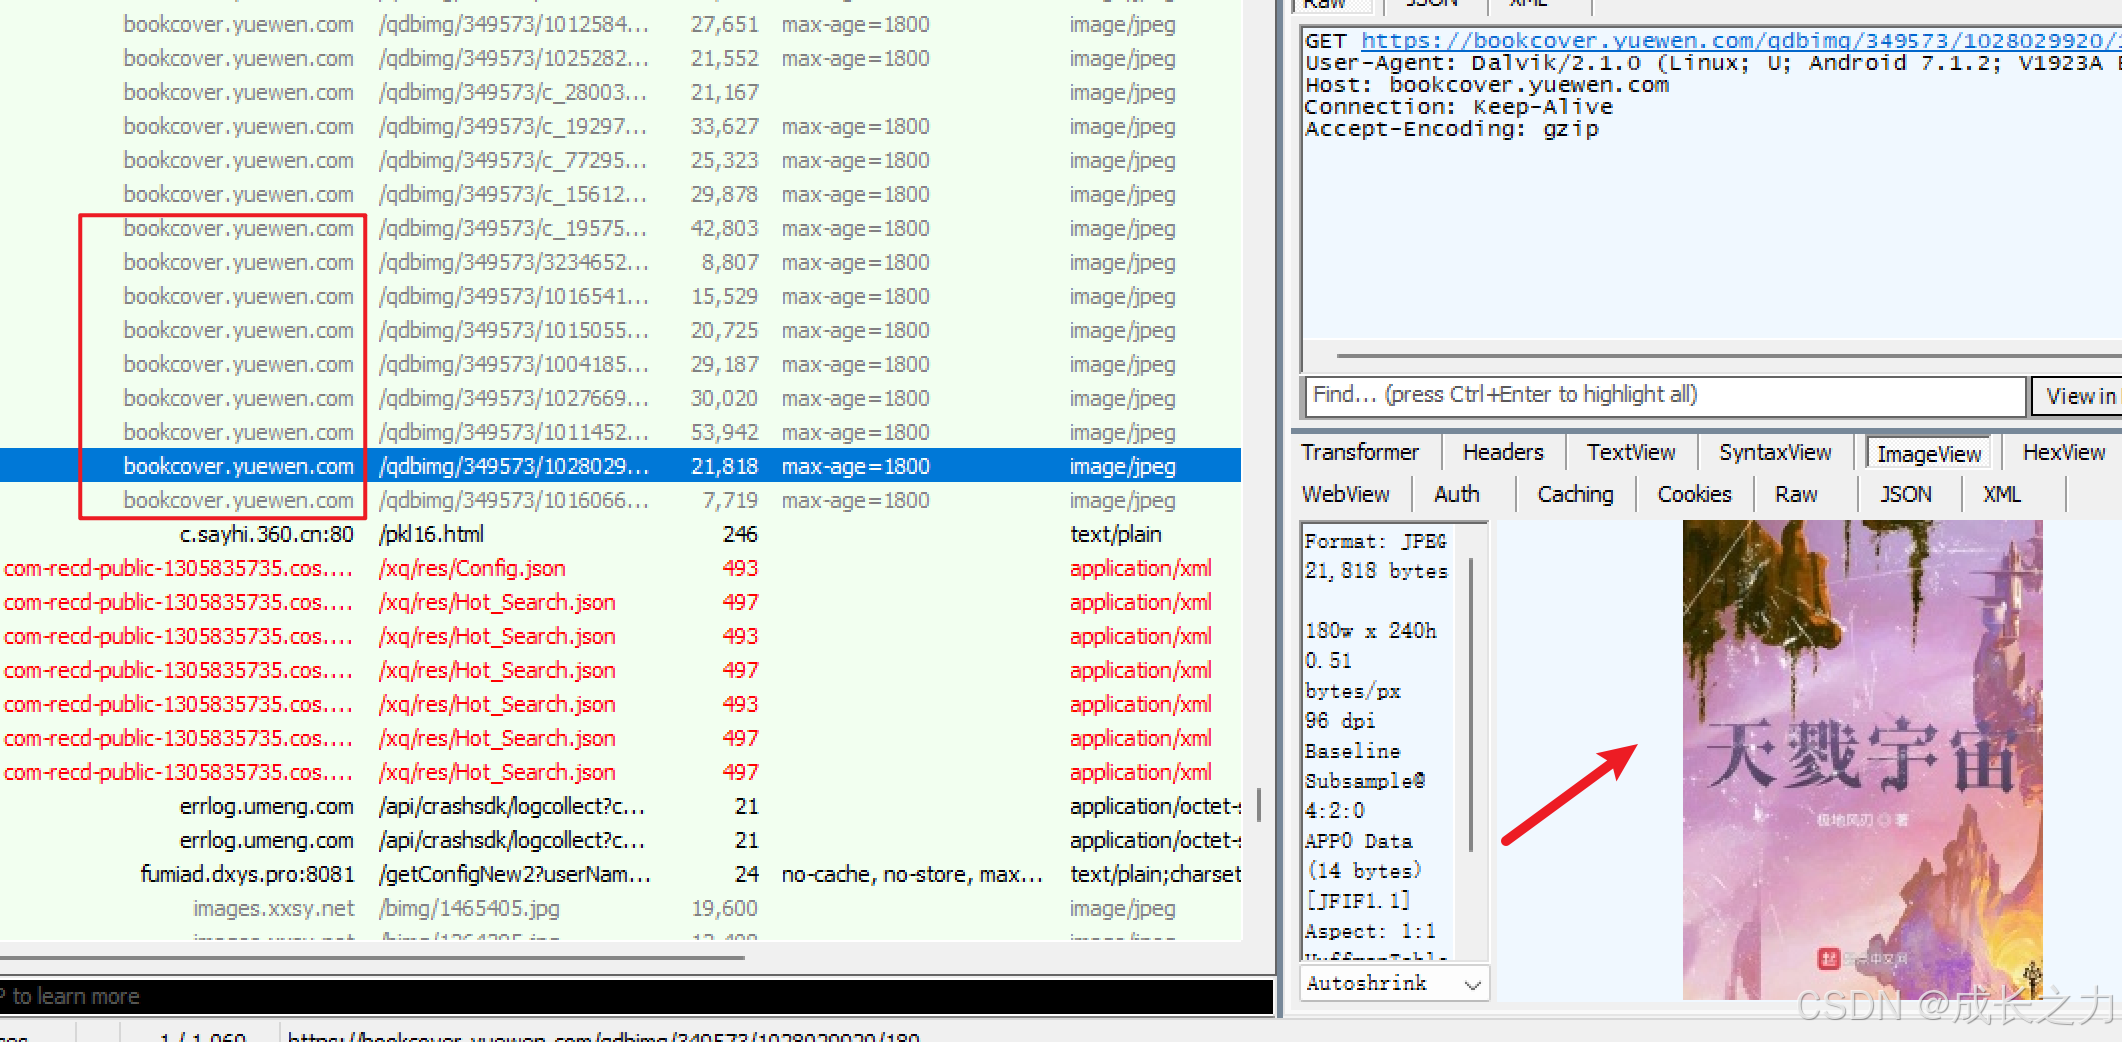The width and height of the screenshot is (2122, 1042).
Task: Select session row /qdbimg/349573/1027669...
Action: tap(620, 398)
